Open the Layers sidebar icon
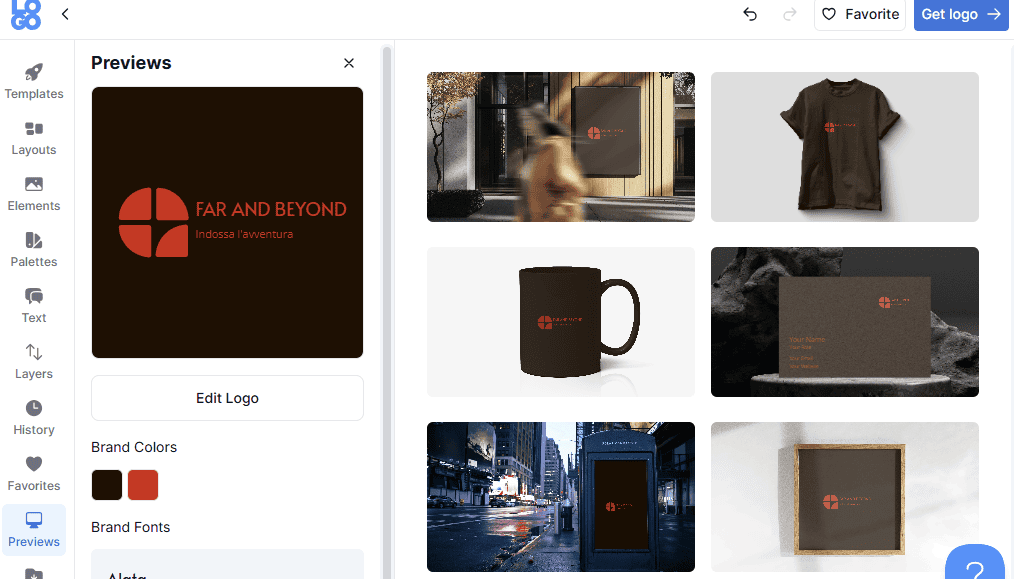The image size is (1014, 579). click(x=34, y=353)
